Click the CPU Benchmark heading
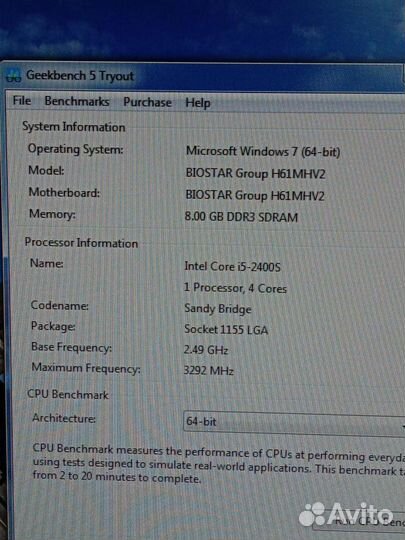This screenshot has height=540, width=405. pyautogui.click(x=68, y=394)
